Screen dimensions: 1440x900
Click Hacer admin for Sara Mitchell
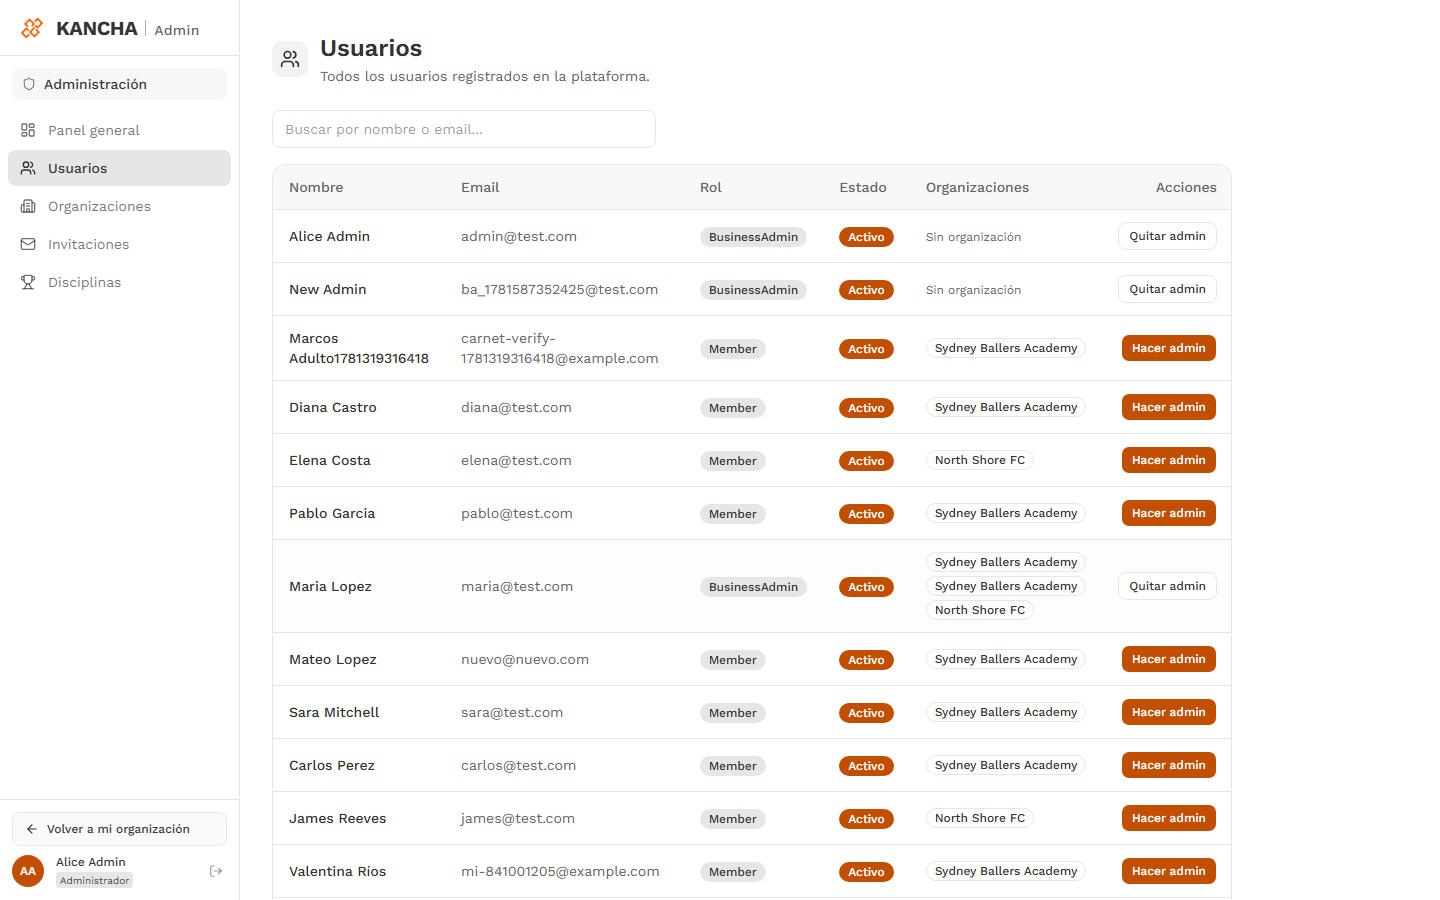pyautogui.click(x=1169, y=712)
